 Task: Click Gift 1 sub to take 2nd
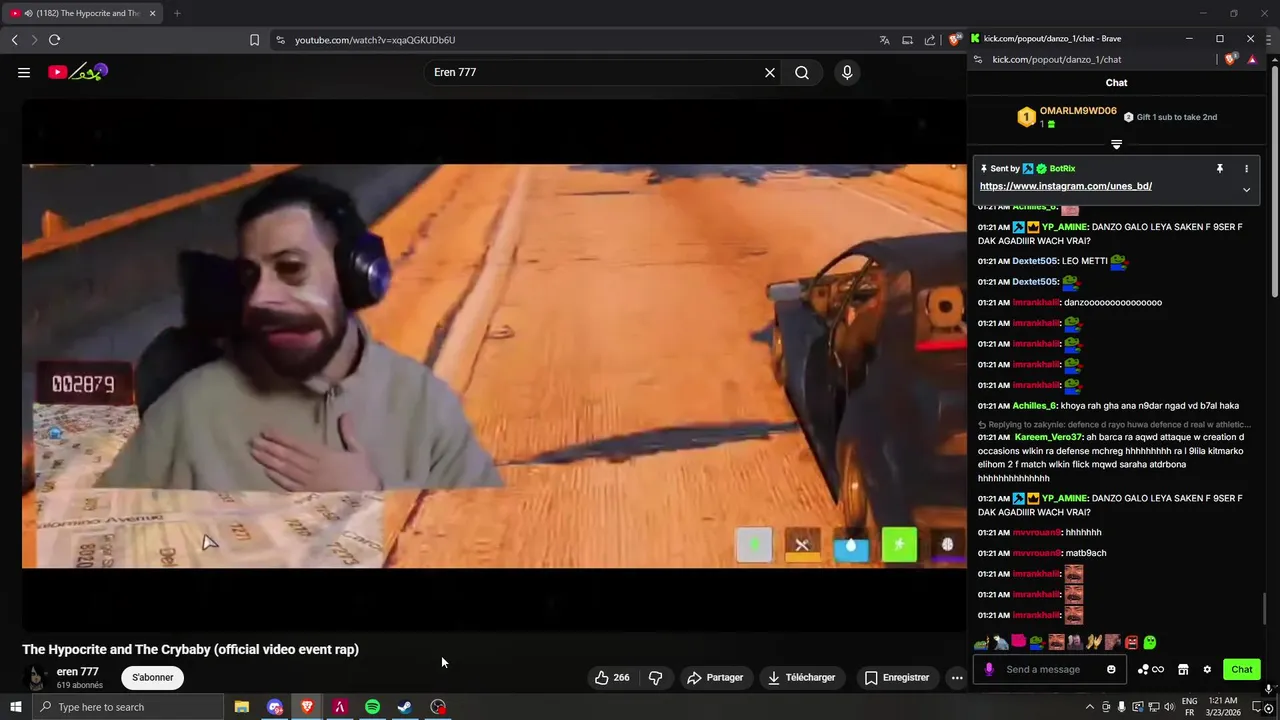[x=1170, y=117]
